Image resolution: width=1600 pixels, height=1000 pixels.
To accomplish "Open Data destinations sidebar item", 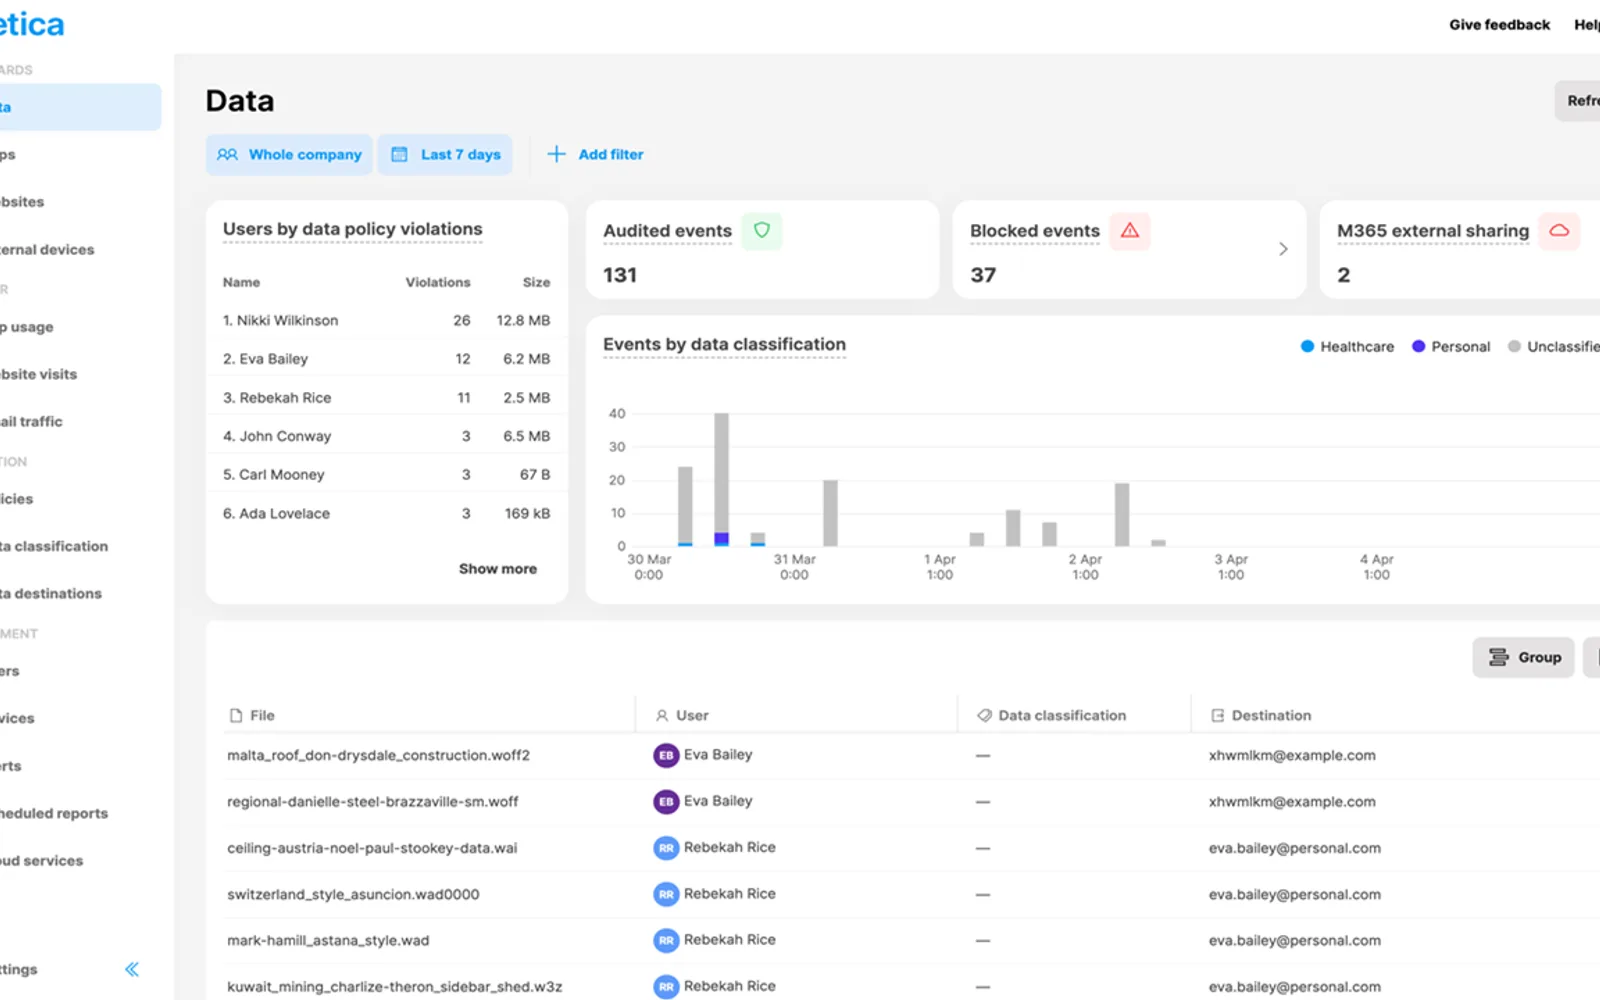I will (x=51, y=594).
